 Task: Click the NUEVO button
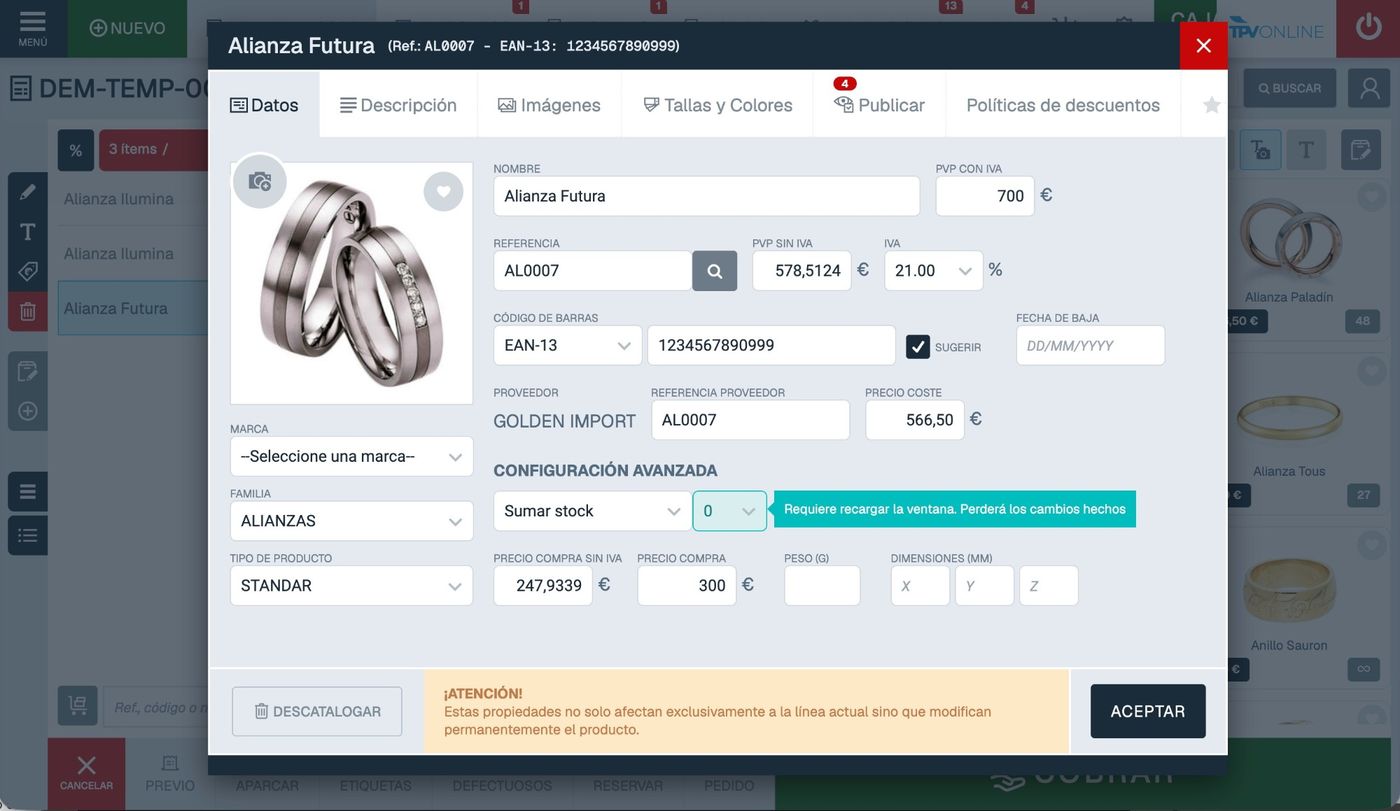pyautogui.click(x=127, y=28)
